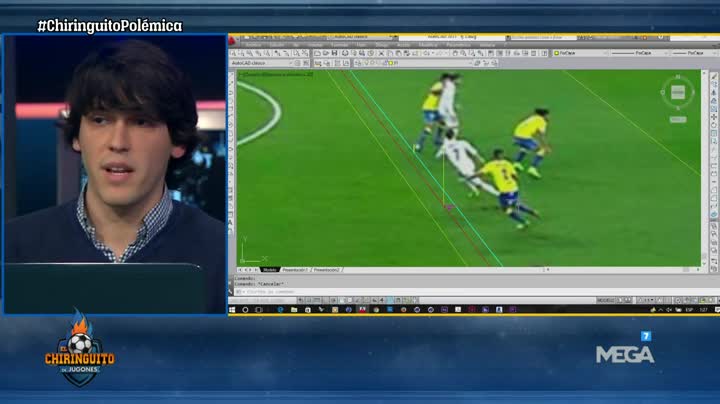720x404 pixels.
Task: Open Windows Start menu
Action: click(232, 310)
